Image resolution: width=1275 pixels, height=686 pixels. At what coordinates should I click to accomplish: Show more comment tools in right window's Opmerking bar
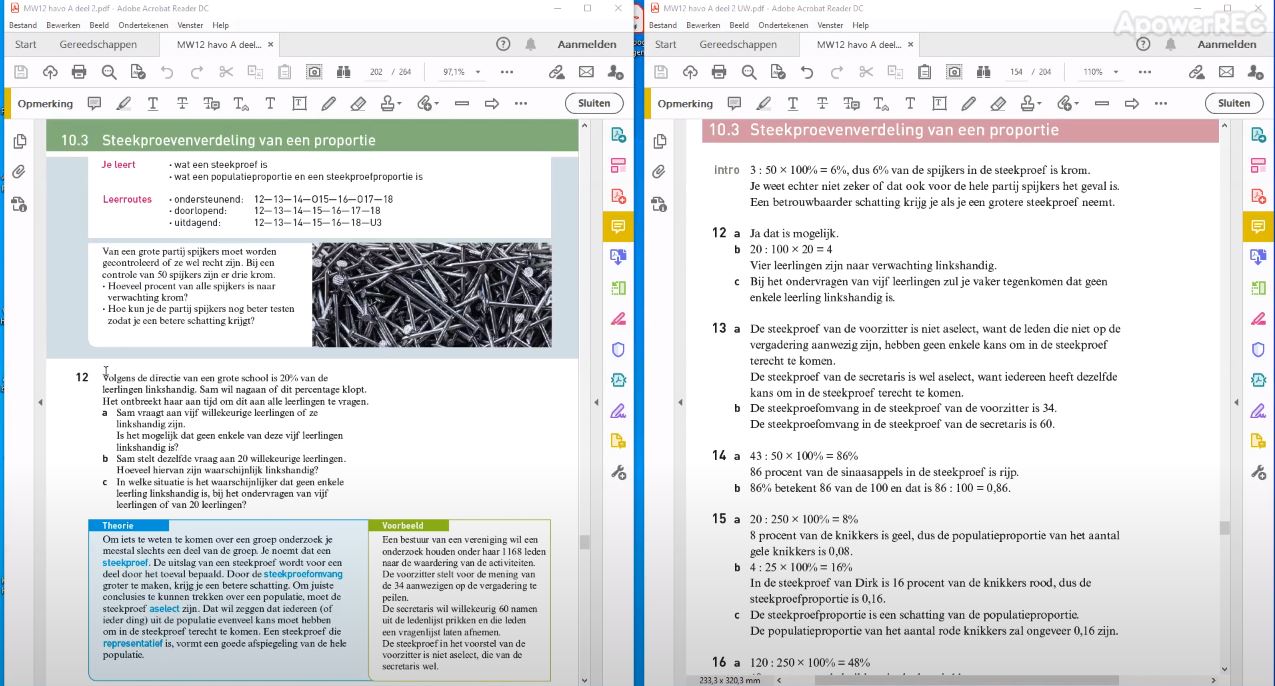point(1160,103)
